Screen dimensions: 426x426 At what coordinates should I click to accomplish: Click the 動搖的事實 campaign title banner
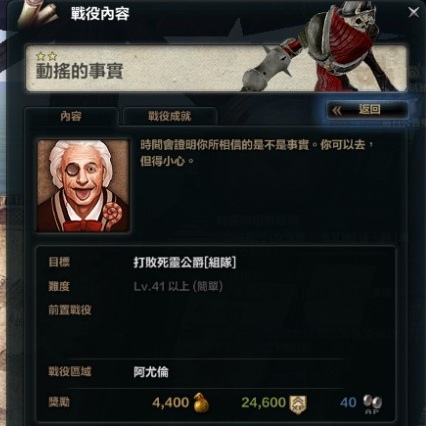coord(217,68)
